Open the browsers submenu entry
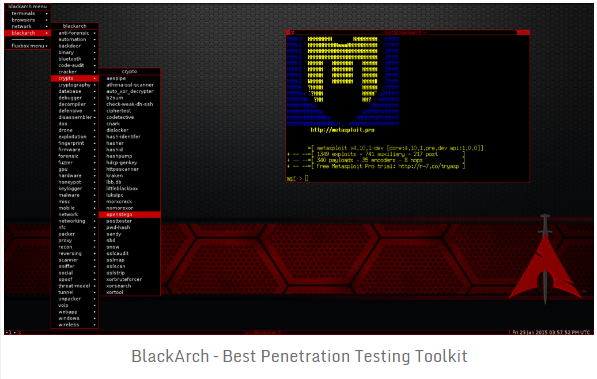Image resolution: width=597 pixels, height=379 pixels. pos(27,20)
